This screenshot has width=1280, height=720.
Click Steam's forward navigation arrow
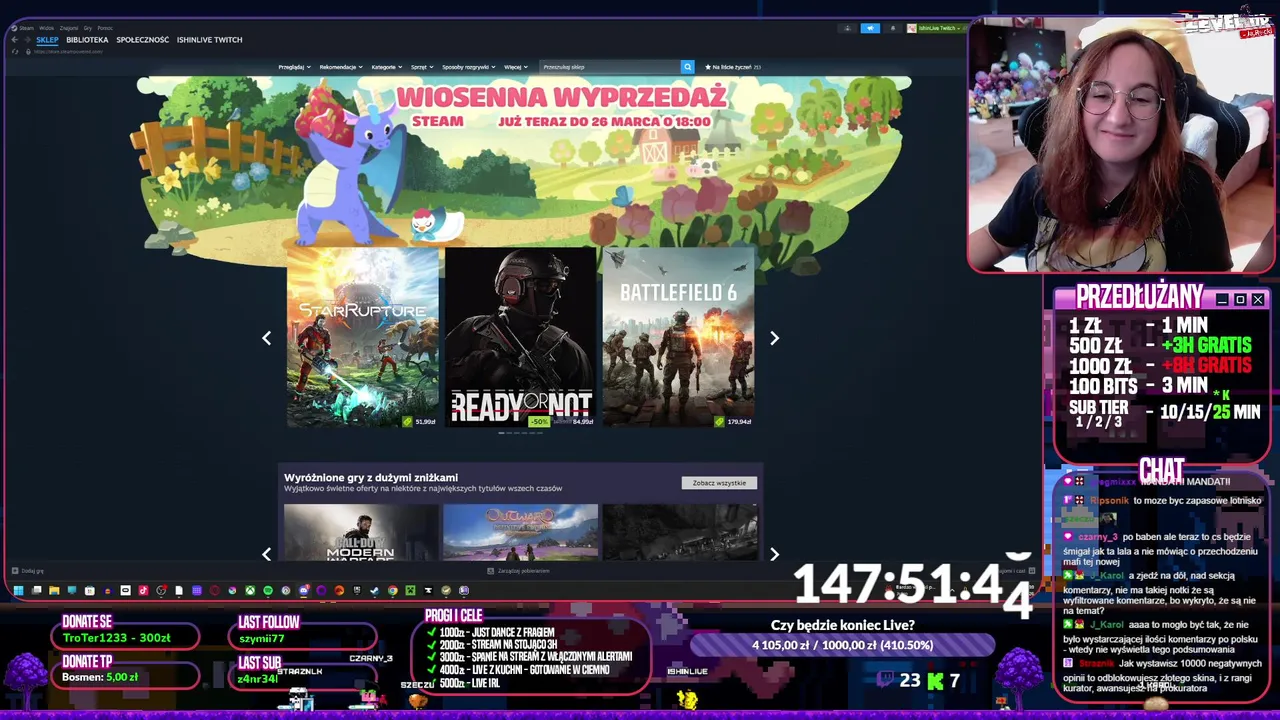point(27,40)
